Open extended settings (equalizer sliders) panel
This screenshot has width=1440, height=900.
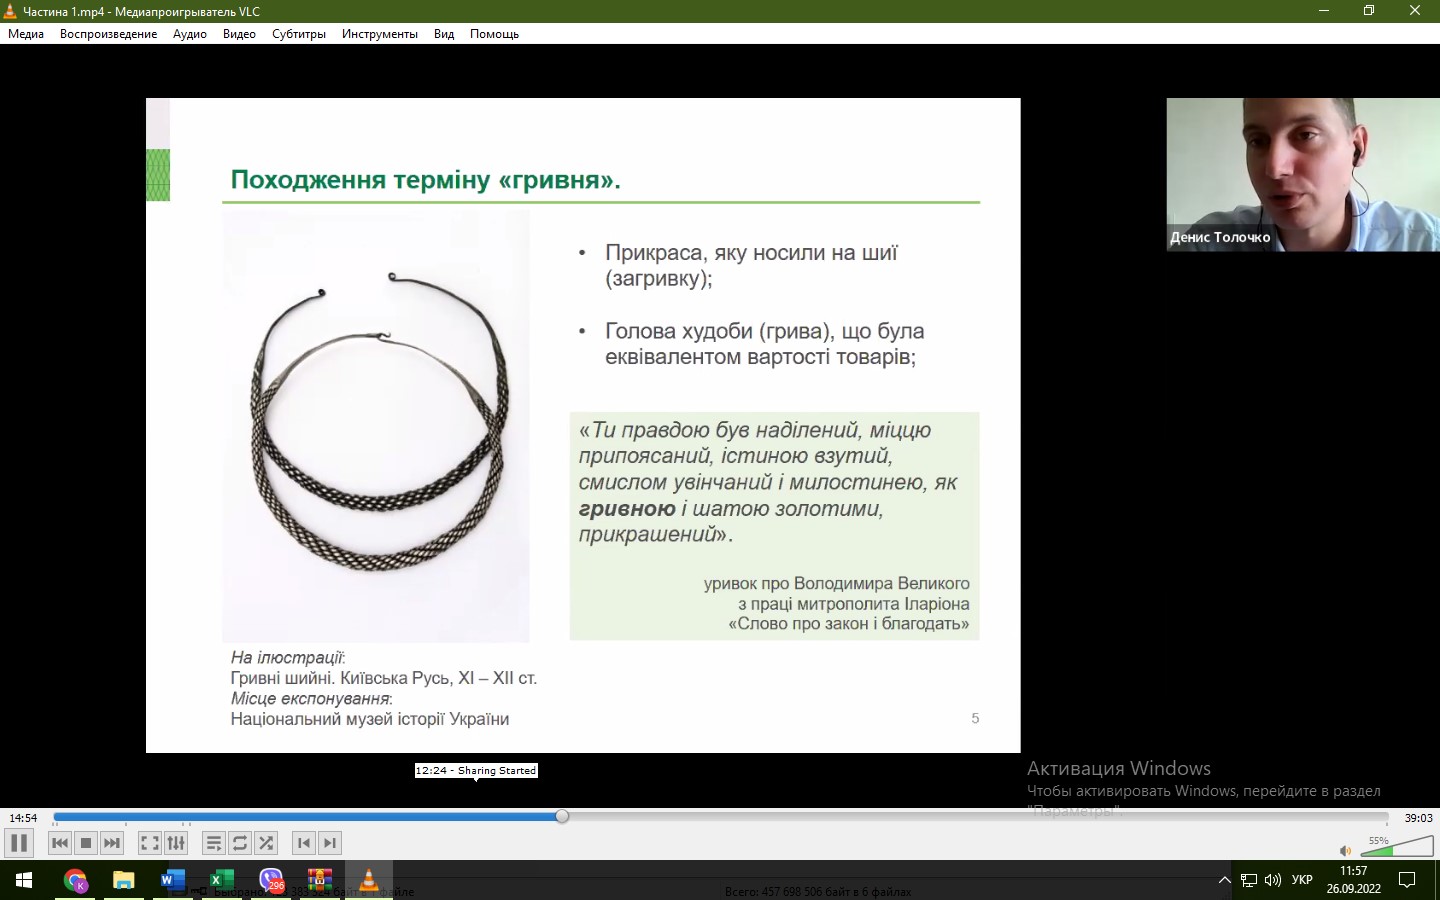(x=176, y=843)
